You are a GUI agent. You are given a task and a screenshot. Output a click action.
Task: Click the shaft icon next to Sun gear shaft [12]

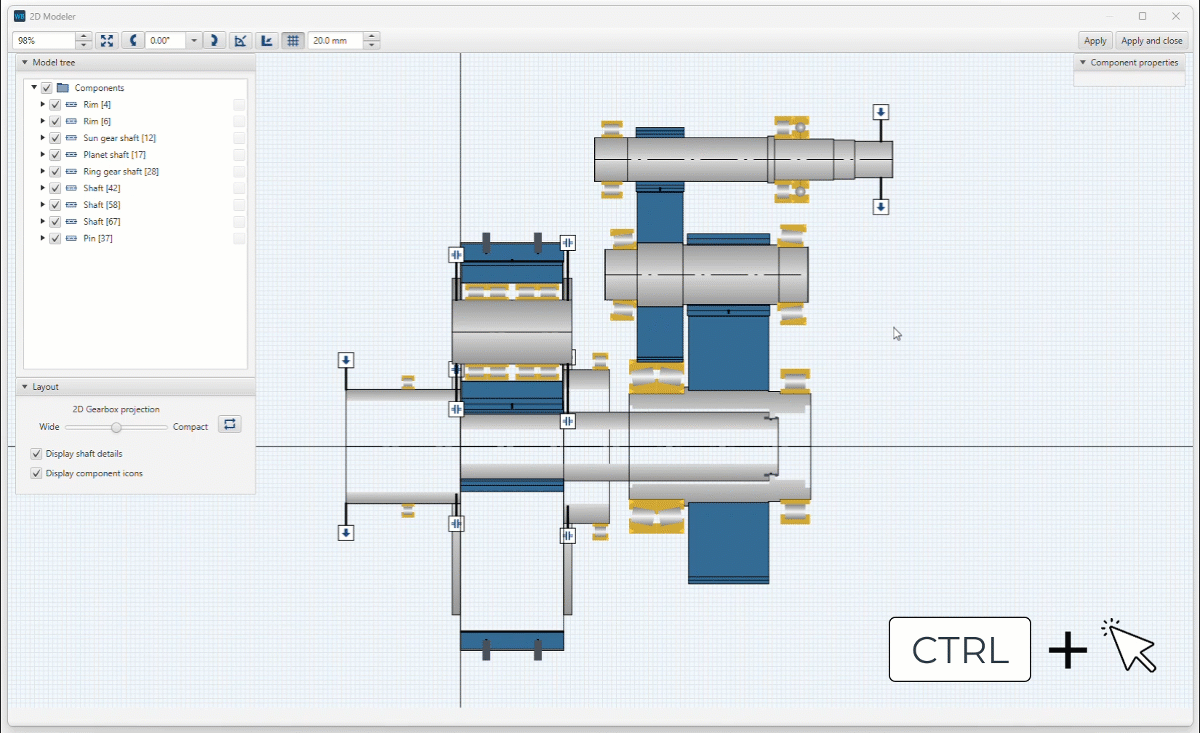tap(71, 138)
